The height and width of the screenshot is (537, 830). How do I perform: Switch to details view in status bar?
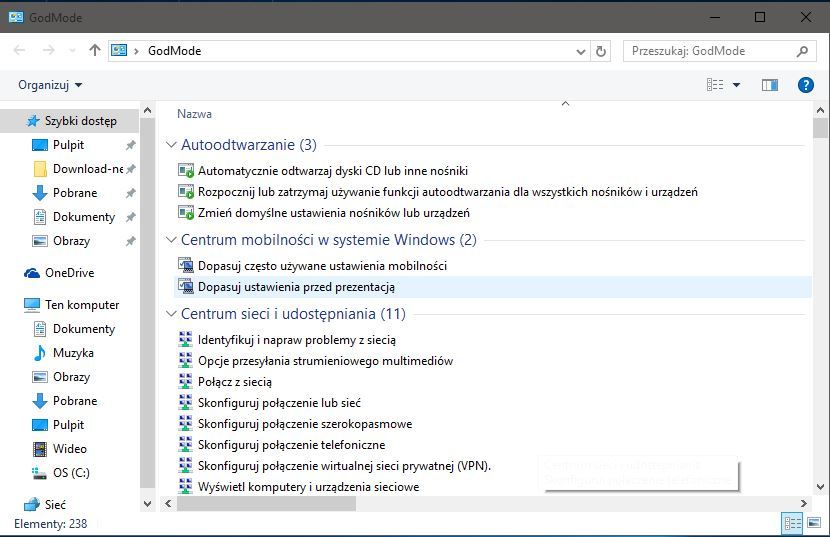tap(792, 523)
